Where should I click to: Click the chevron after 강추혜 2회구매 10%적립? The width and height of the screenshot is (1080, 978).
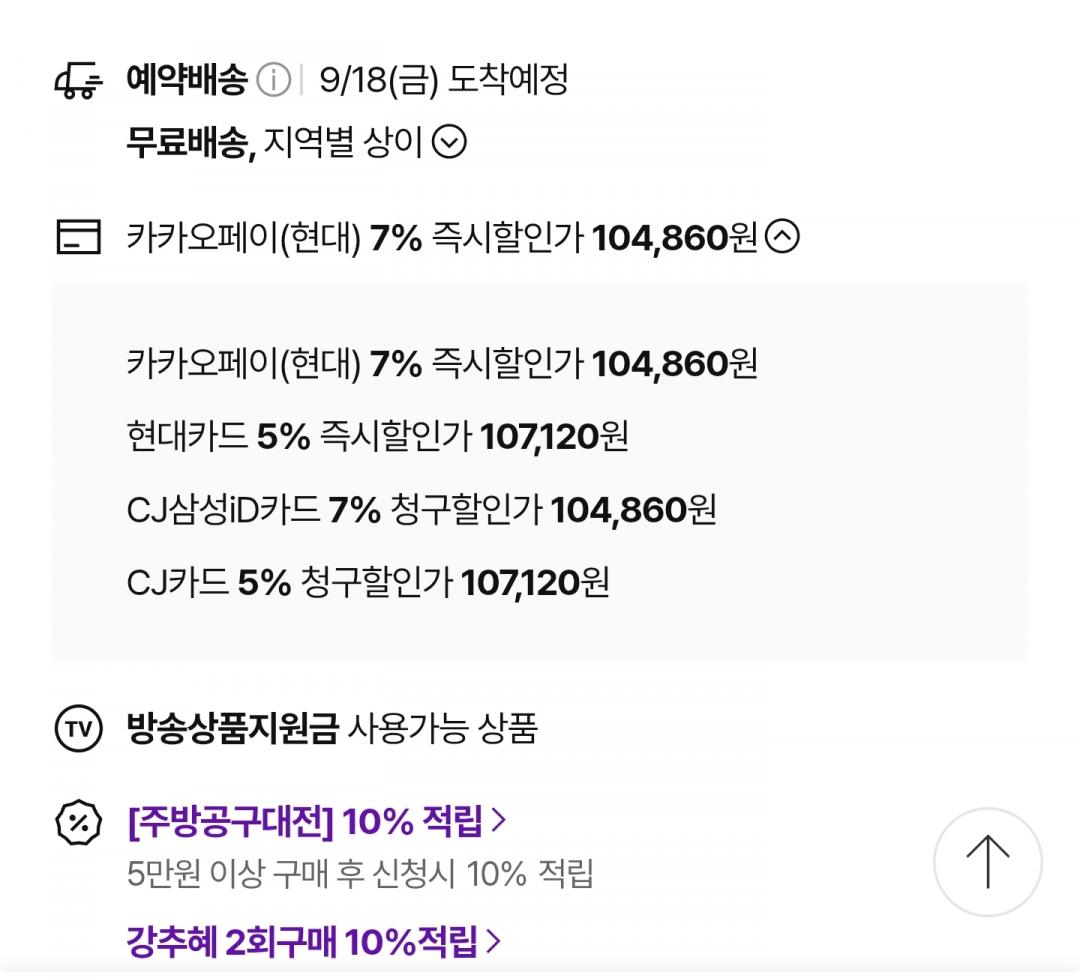(493, 941)
